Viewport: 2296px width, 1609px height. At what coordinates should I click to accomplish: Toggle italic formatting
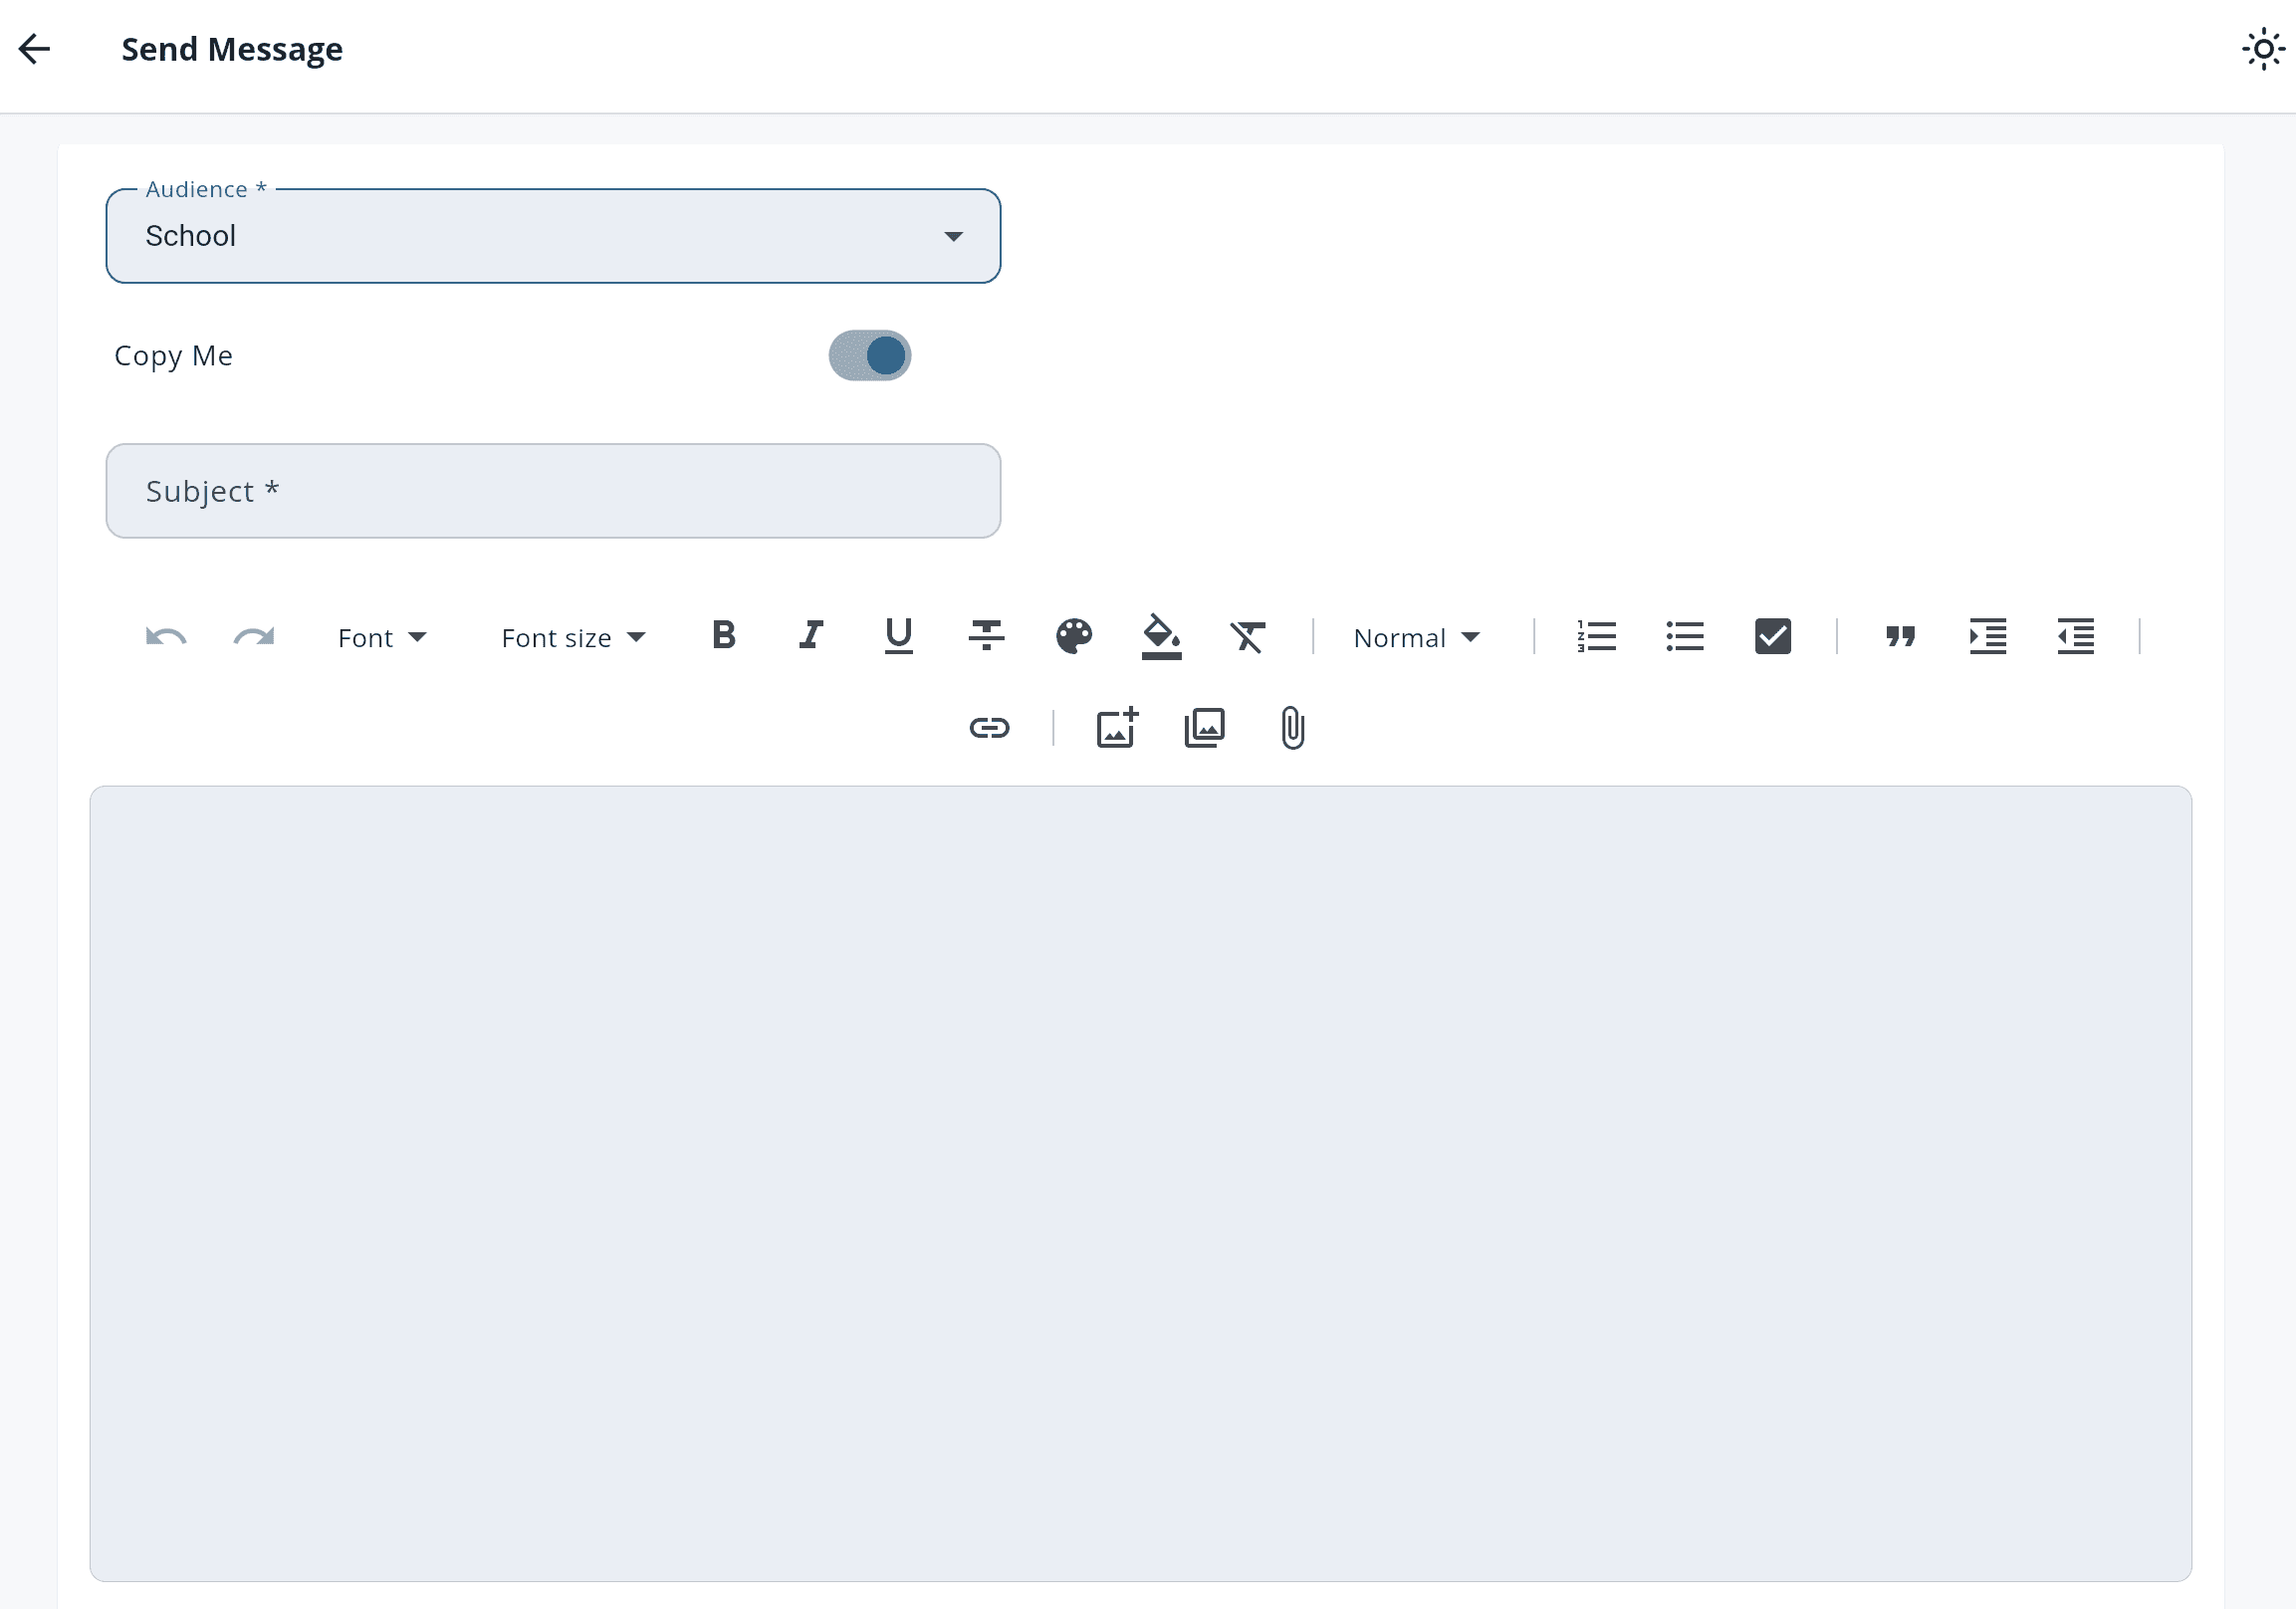pos(811,635)
